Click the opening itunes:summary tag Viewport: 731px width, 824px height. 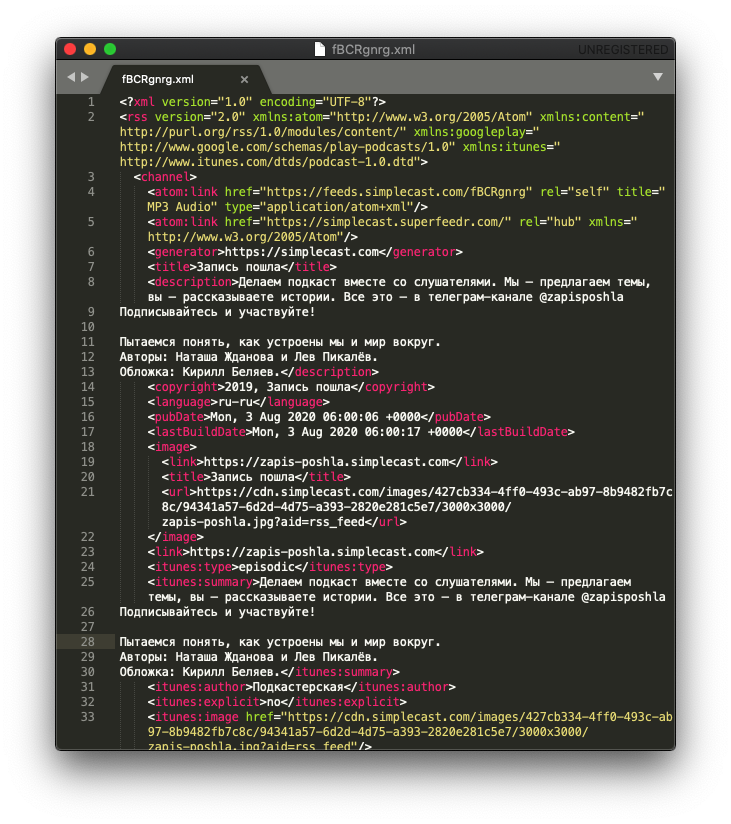click(203, 582)
